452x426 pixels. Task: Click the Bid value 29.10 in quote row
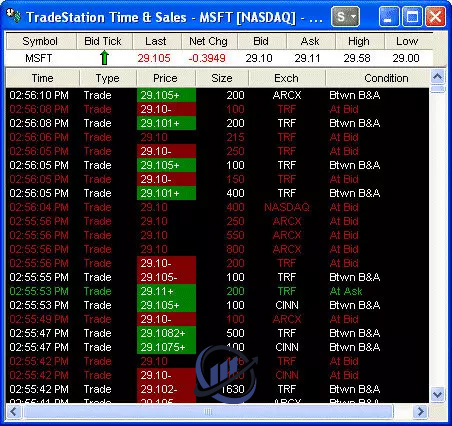tap(259, 58)
